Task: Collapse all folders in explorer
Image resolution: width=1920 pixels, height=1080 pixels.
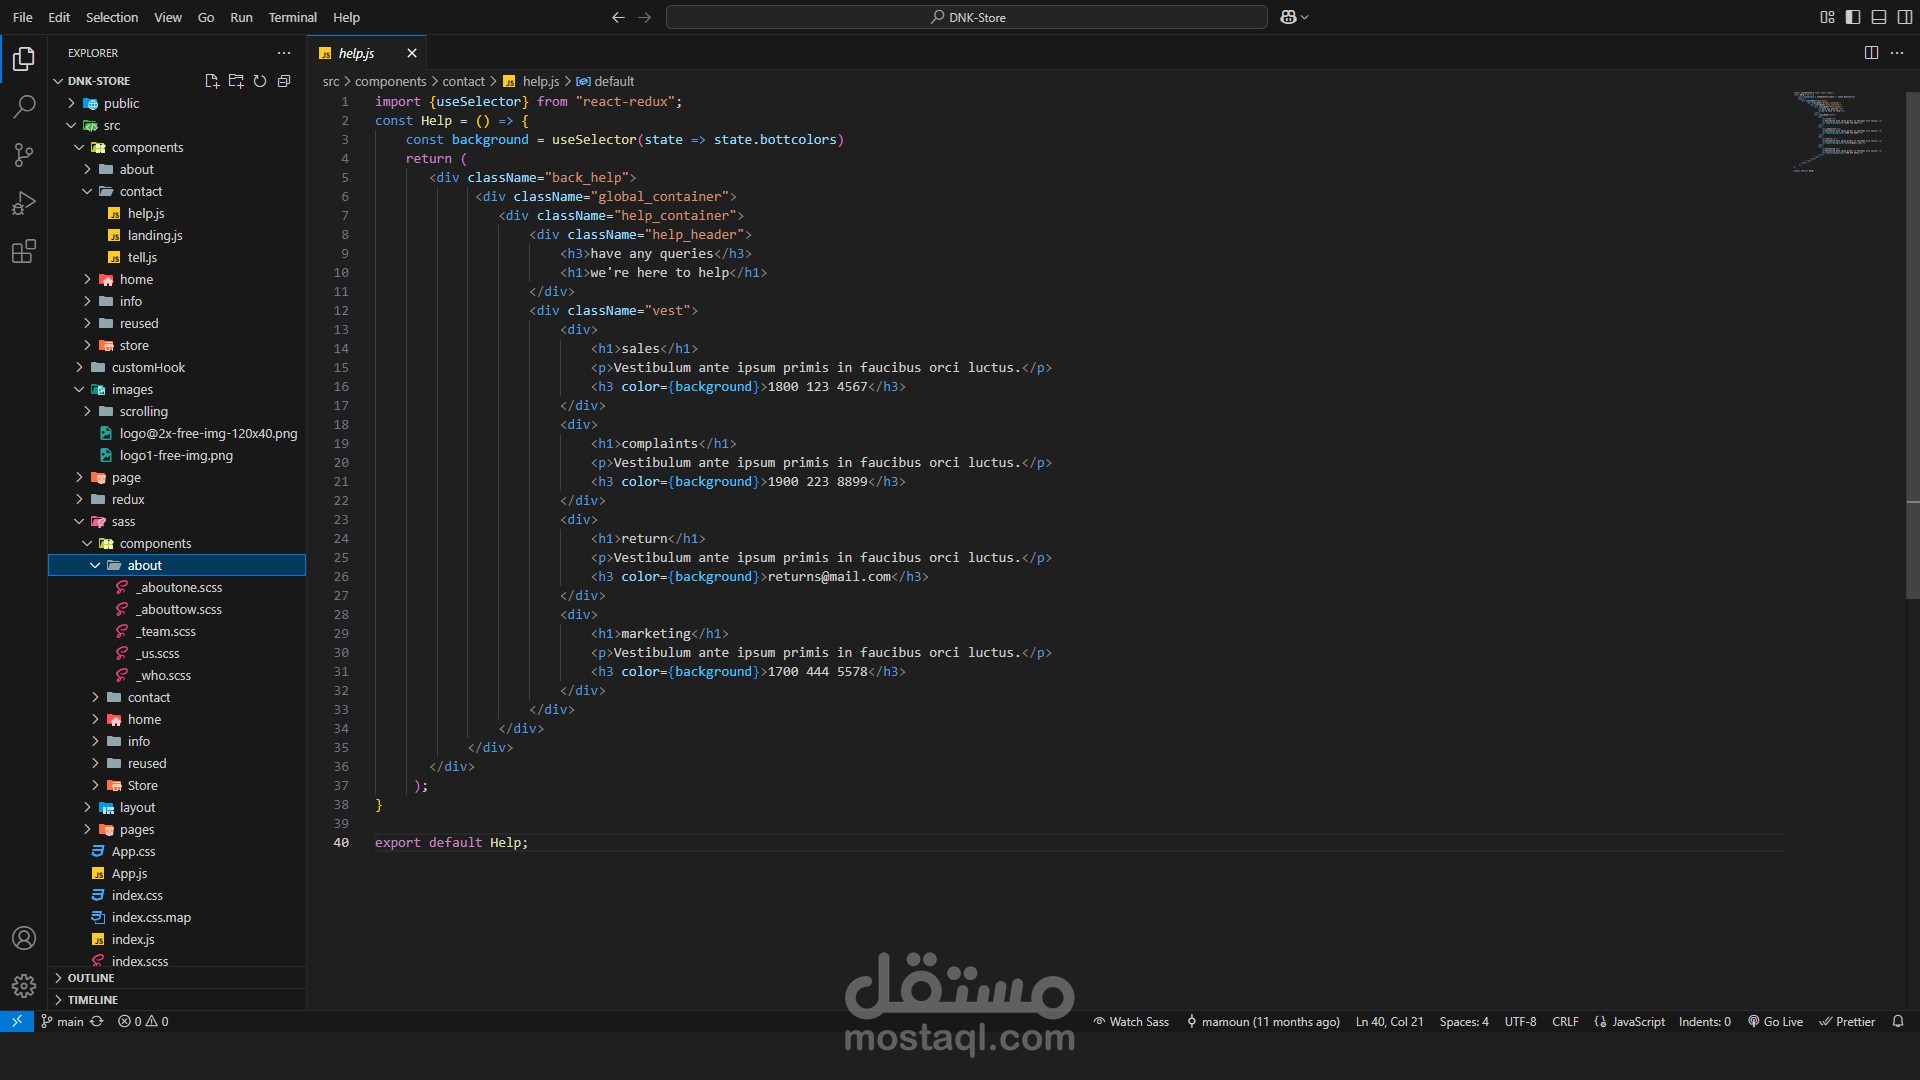Action: (x=284, y=81)
